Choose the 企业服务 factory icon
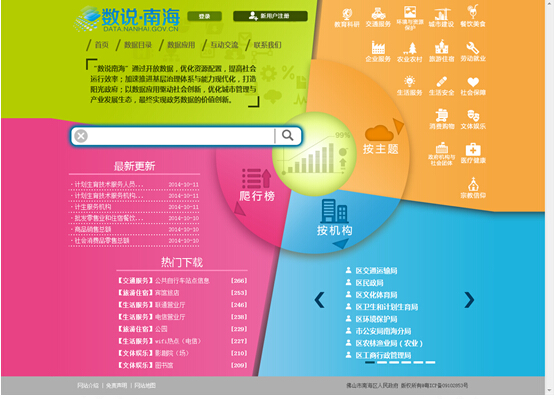 [378, 48]
